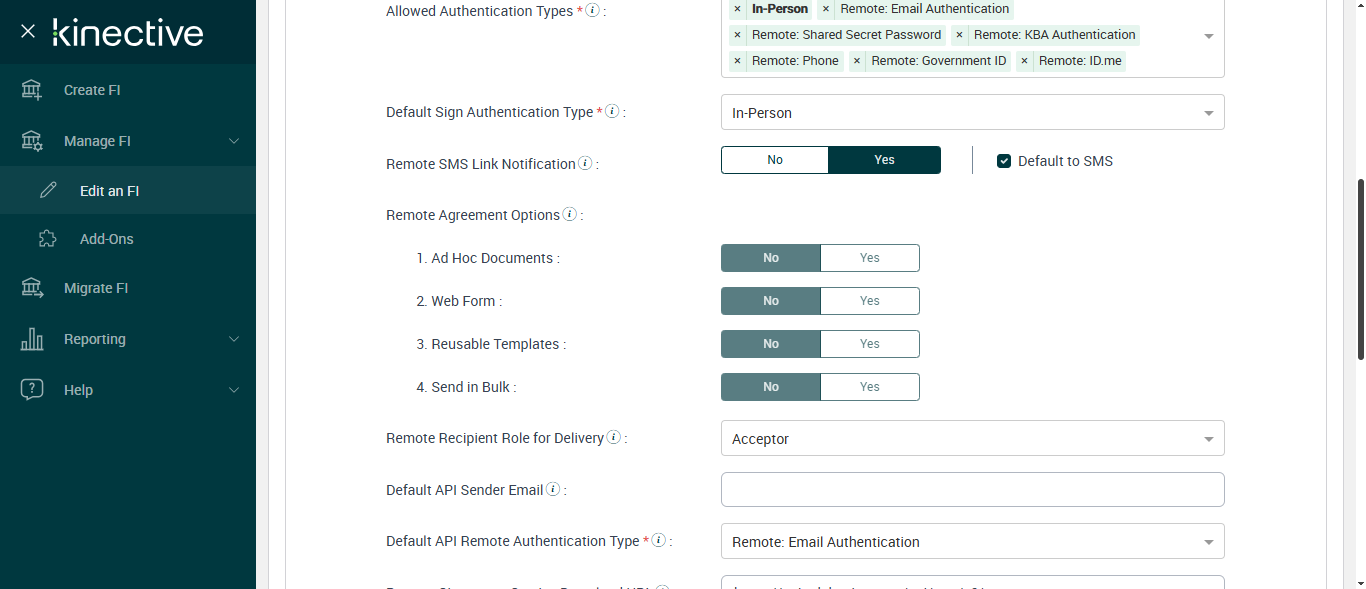Click info icon beside Default API Sender Email
The image size is (1366, 589).
(553, 490)
